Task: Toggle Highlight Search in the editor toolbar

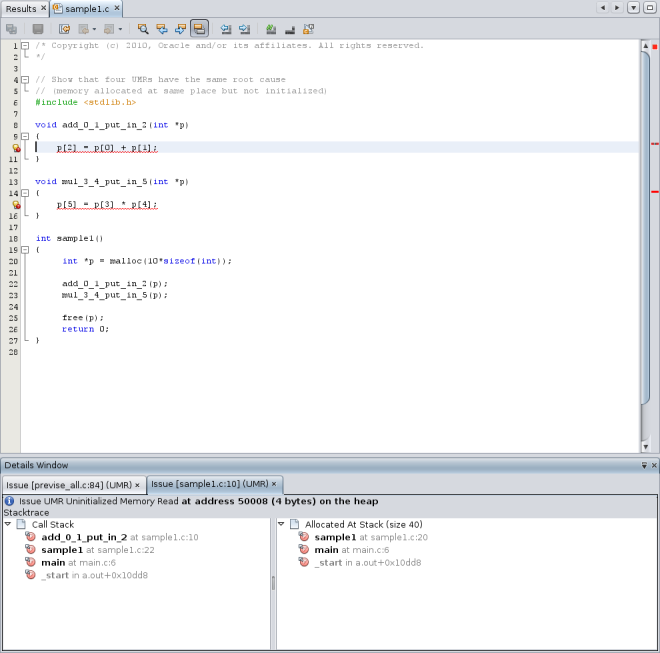Action: 199,29
